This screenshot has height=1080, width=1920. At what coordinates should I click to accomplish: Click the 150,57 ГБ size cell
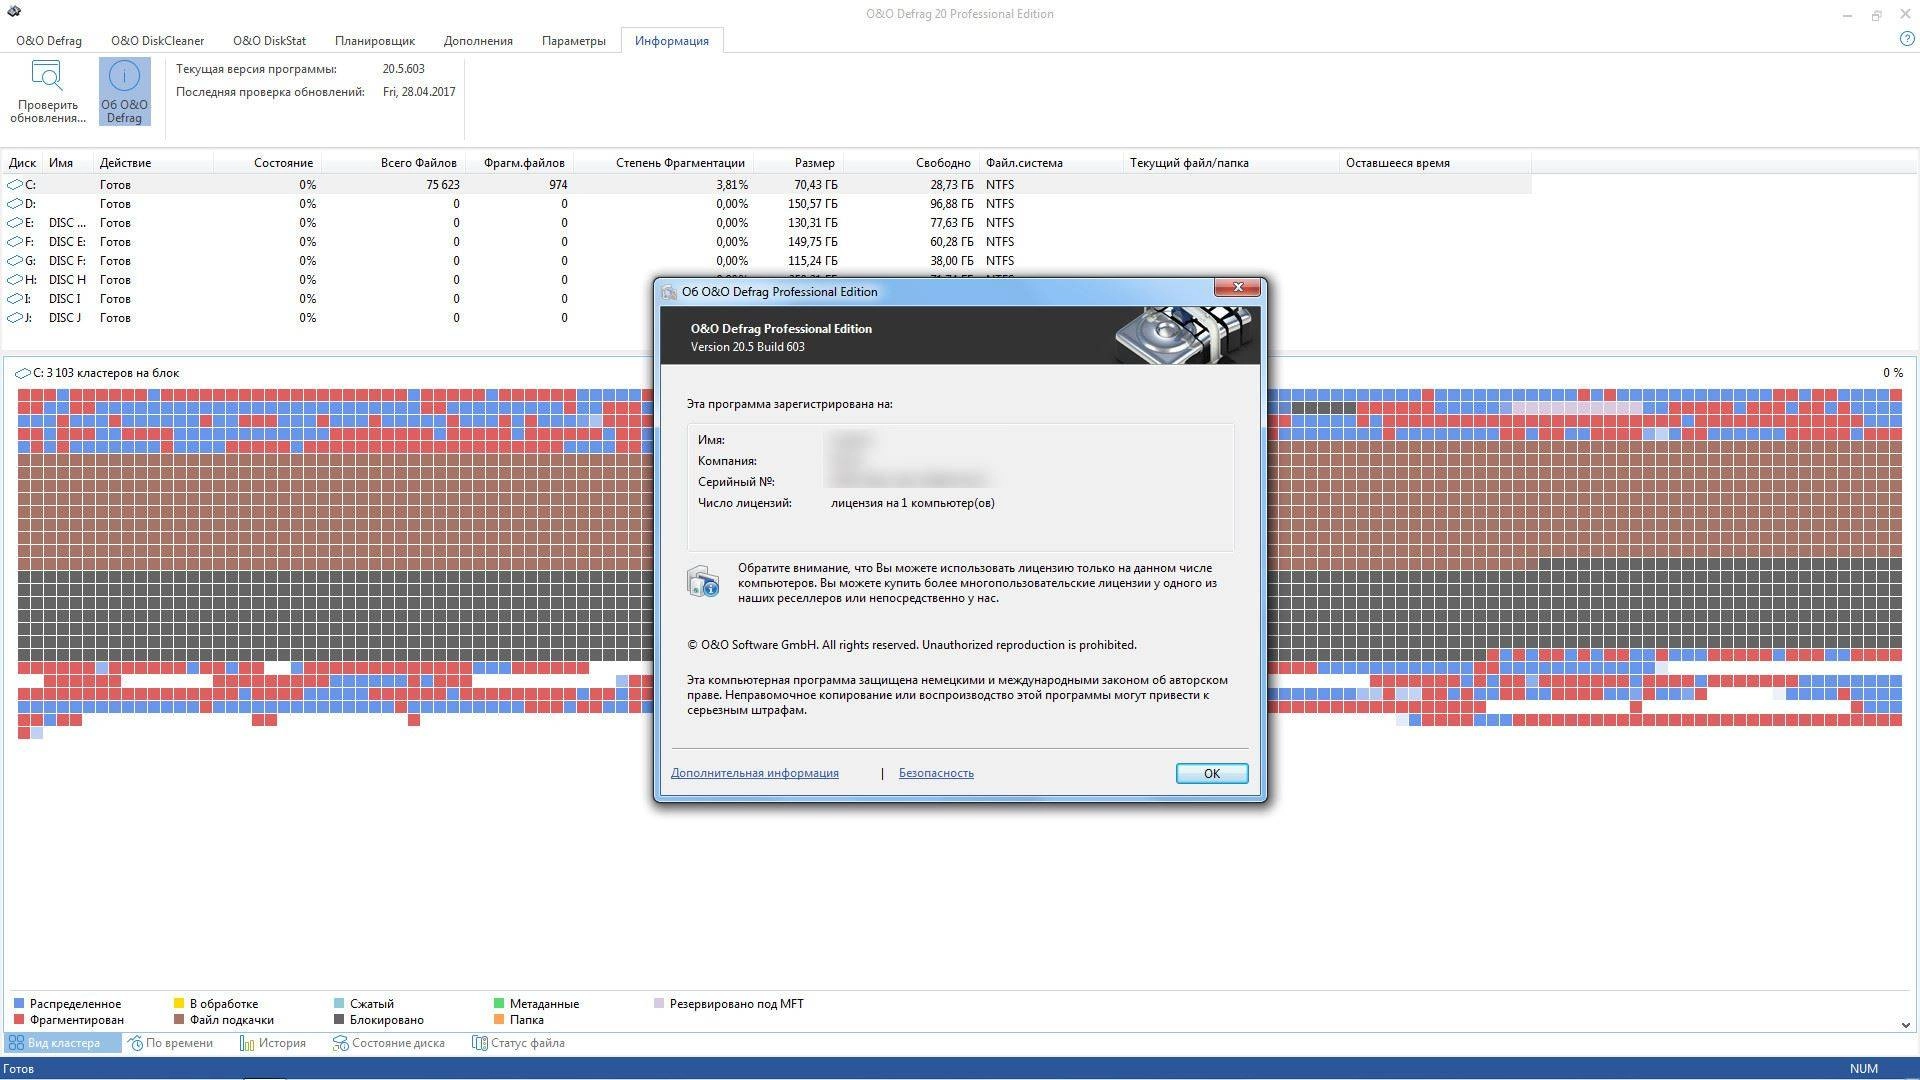point(813,204)
